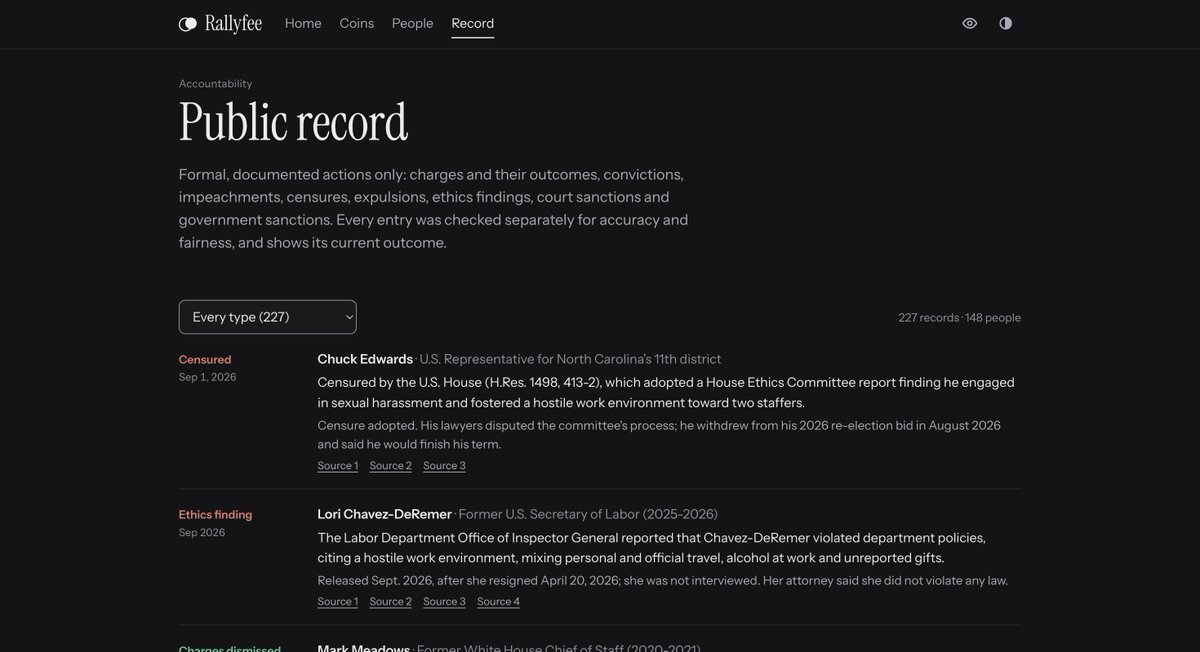Open the Coins tab
1200x652 pixels.
(357, 23)
